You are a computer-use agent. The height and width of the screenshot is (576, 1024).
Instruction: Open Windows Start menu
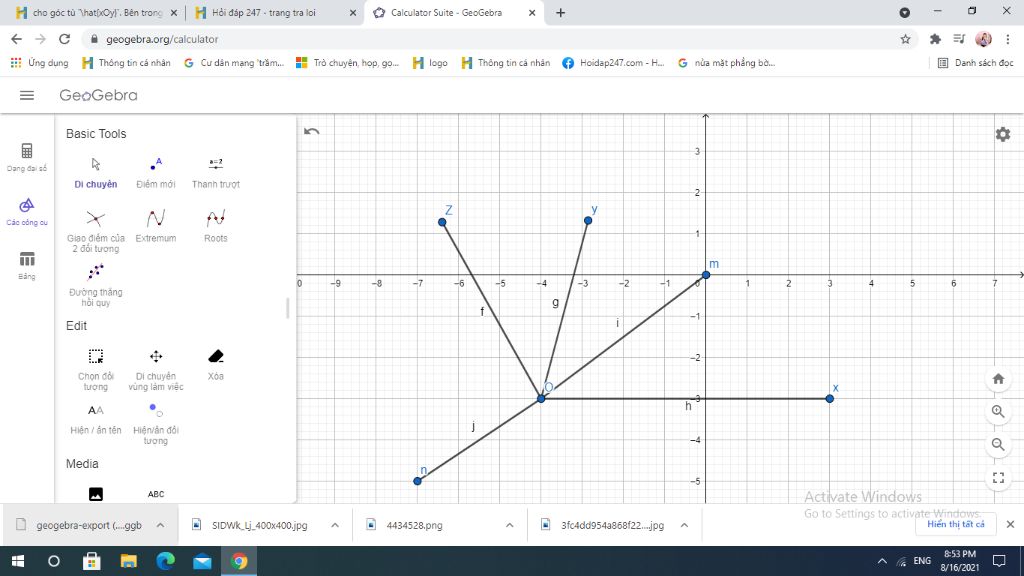(18, 561)
